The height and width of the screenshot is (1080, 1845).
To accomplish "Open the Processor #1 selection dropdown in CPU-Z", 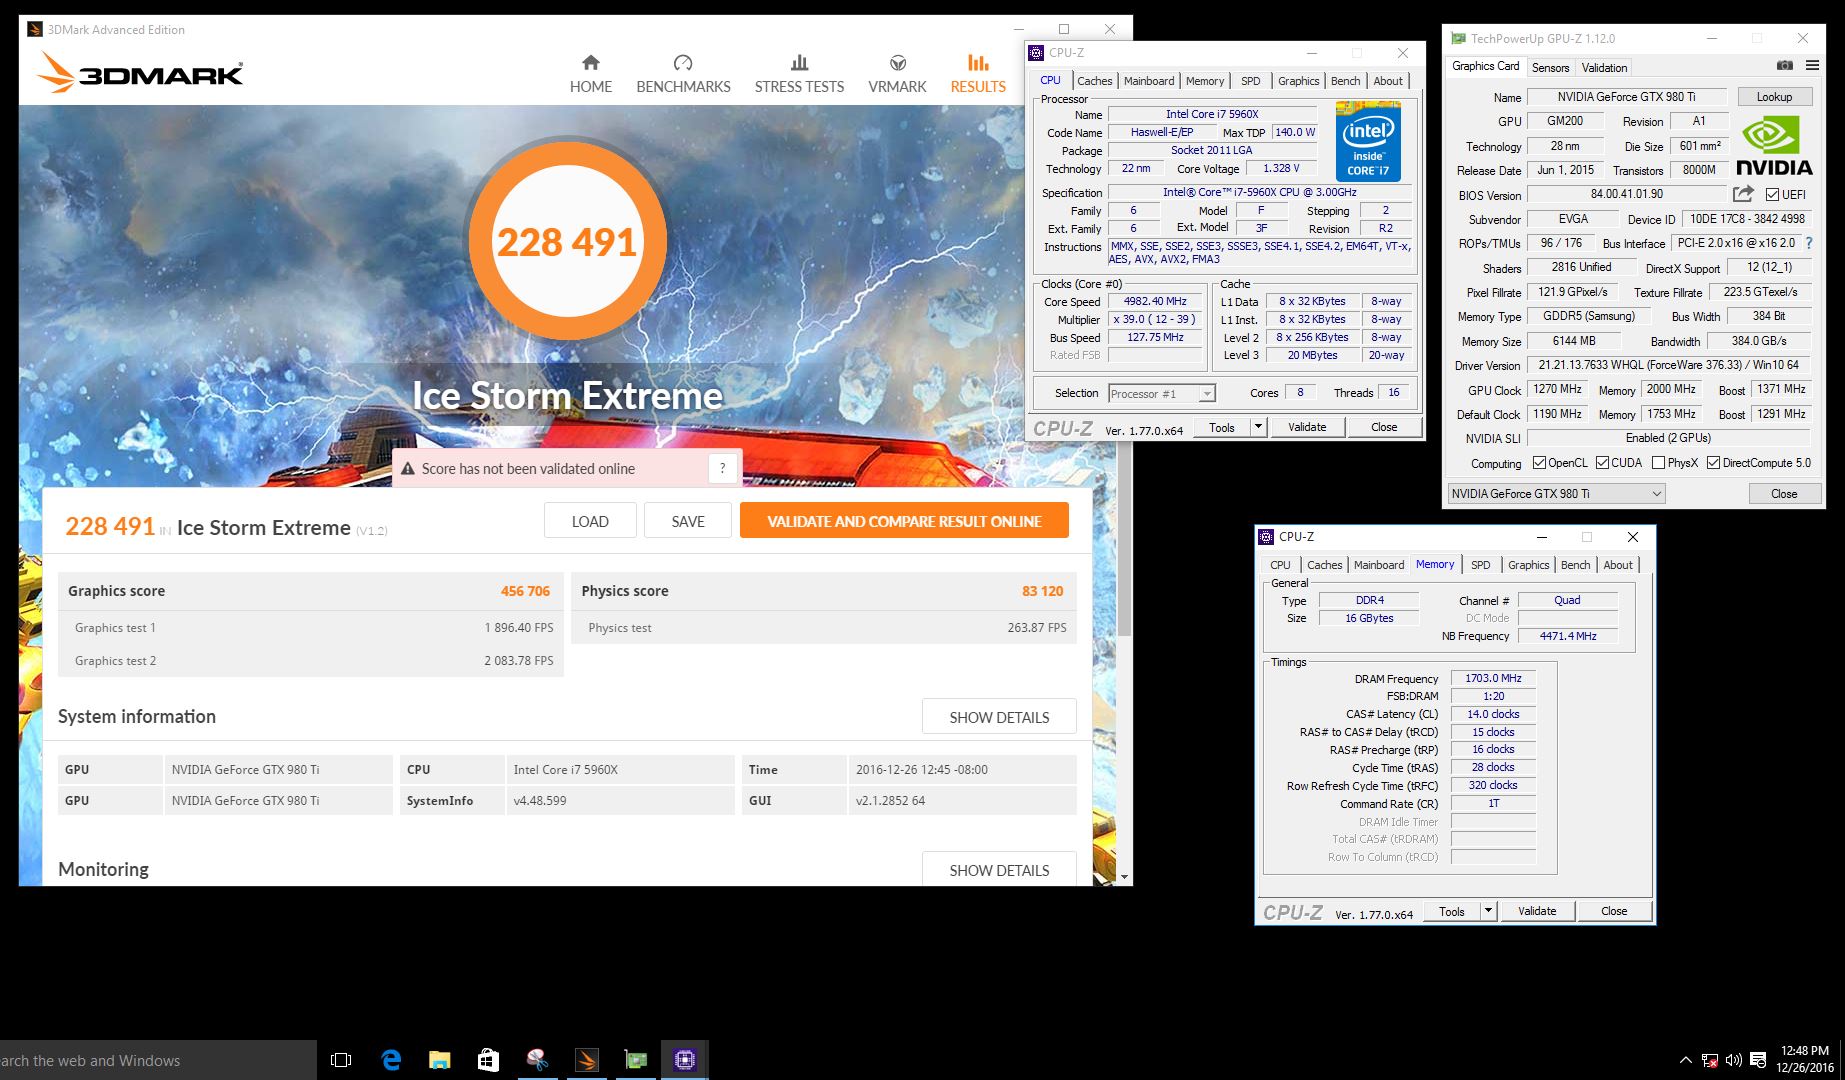I will coord(1162,394).
